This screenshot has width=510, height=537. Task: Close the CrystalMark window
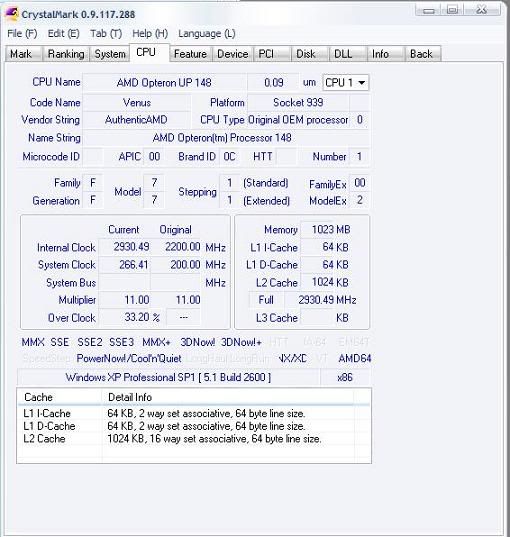pyautogui.click(x=482, y=10)
